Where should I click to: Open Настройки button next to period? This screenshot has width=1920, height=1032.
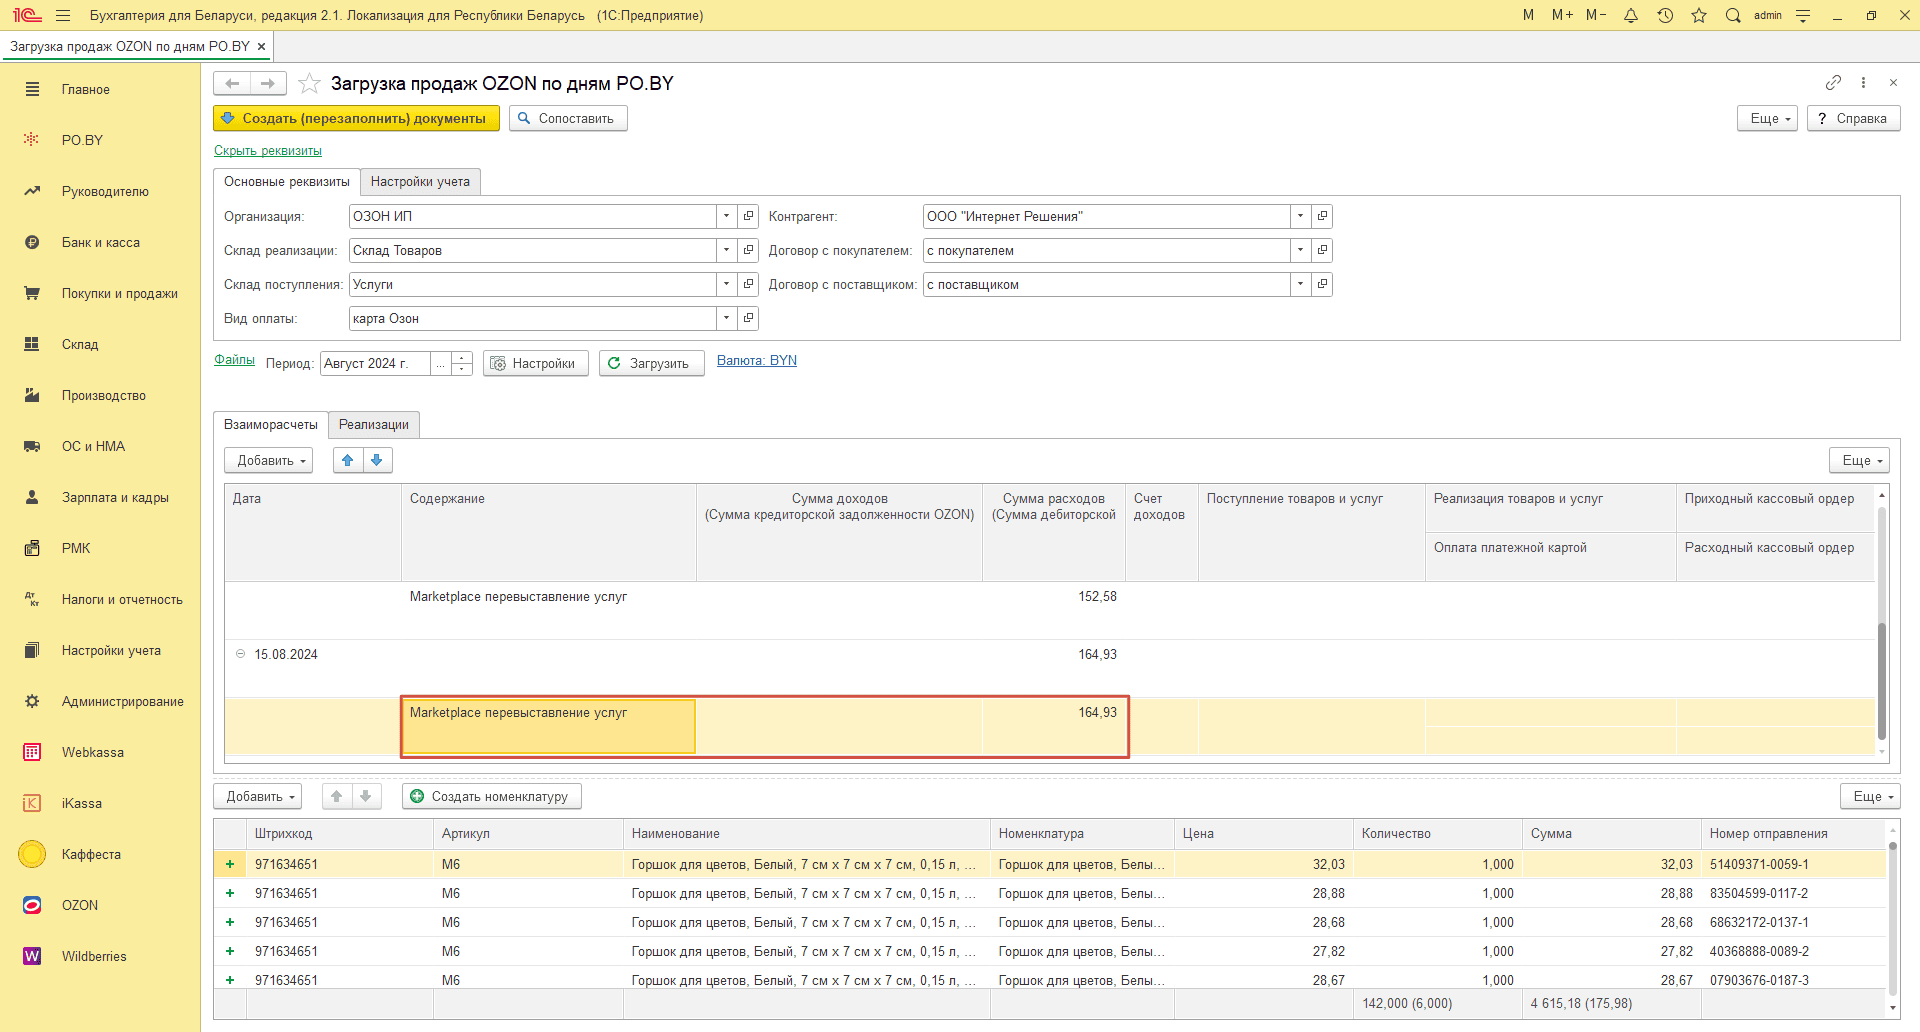tap(536, 363)
